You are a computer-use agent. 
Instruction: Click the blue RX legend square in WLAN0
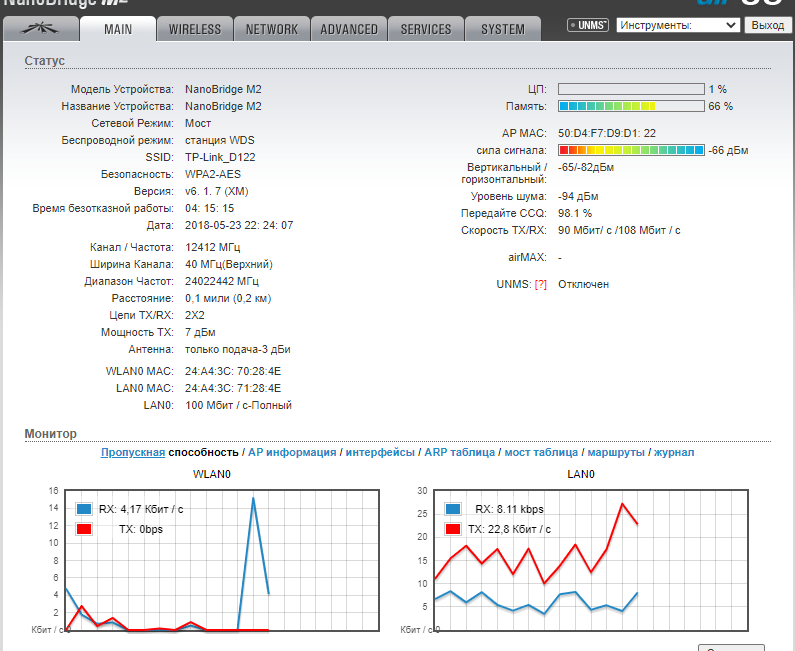pyautogui.click(x=84, y=509)
